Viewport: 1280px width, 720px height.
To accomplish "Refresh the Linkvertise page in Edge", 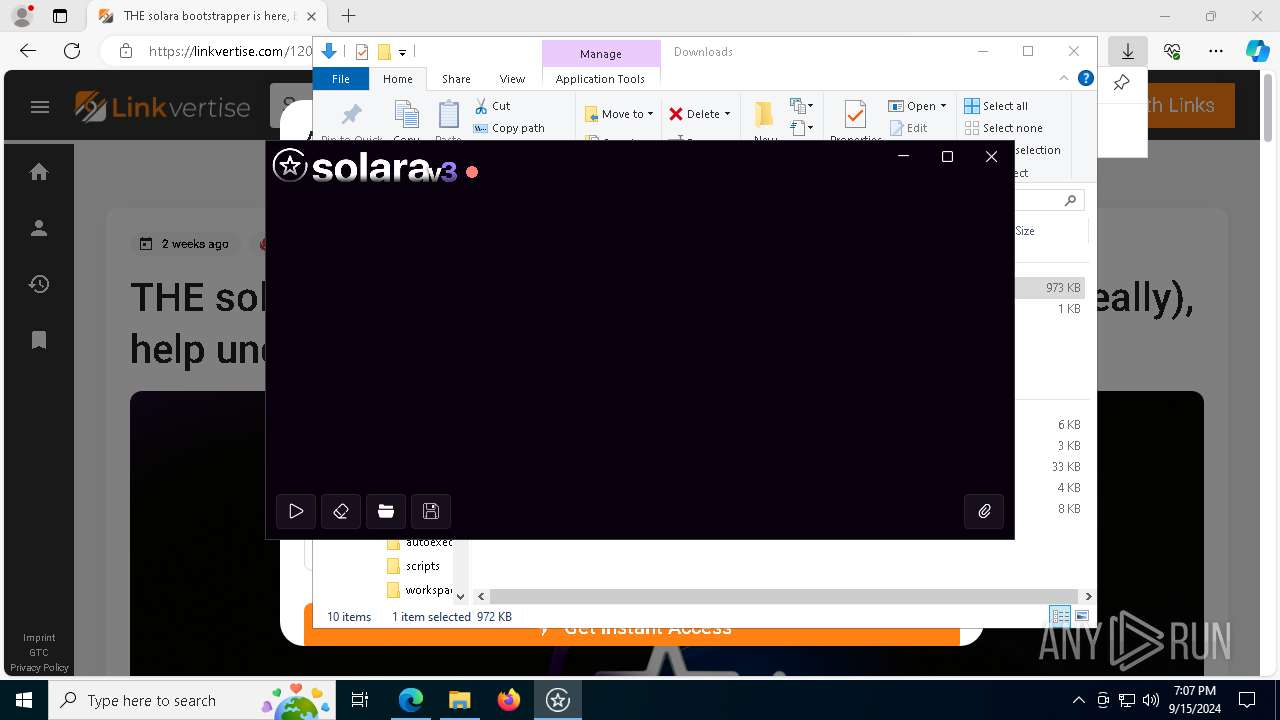I will pyautogui.click(x=72, y=51).
